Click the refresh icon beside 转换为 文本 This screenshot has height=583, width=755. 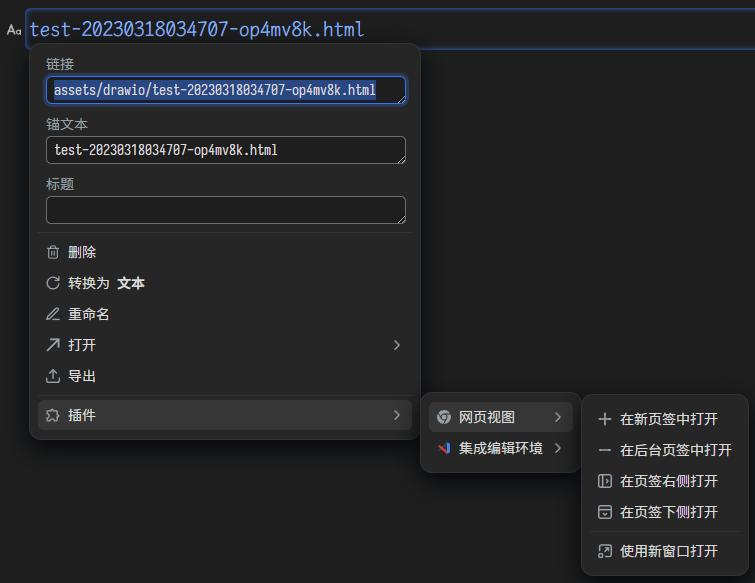click(x=53, y=283)
